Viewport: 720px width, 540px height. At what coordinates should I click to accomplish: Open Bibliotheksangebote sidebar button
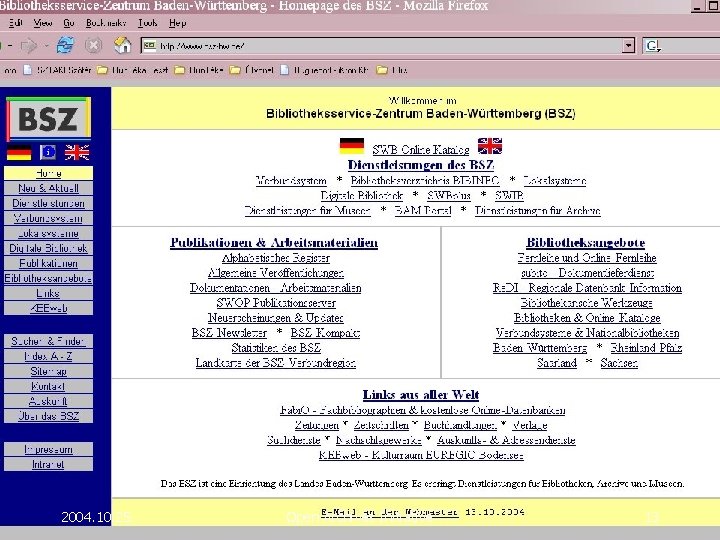[x=48, y=278]
